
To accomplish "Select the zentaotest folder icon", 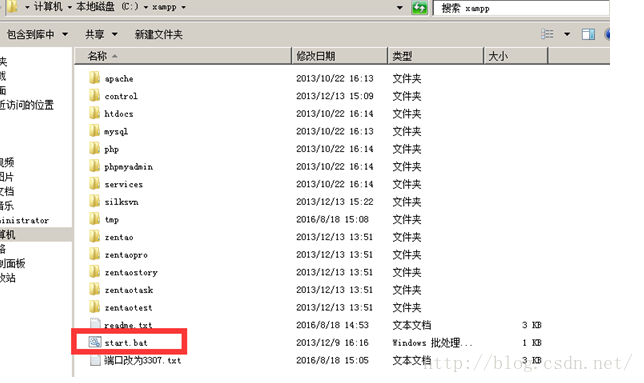I will 94,307.
